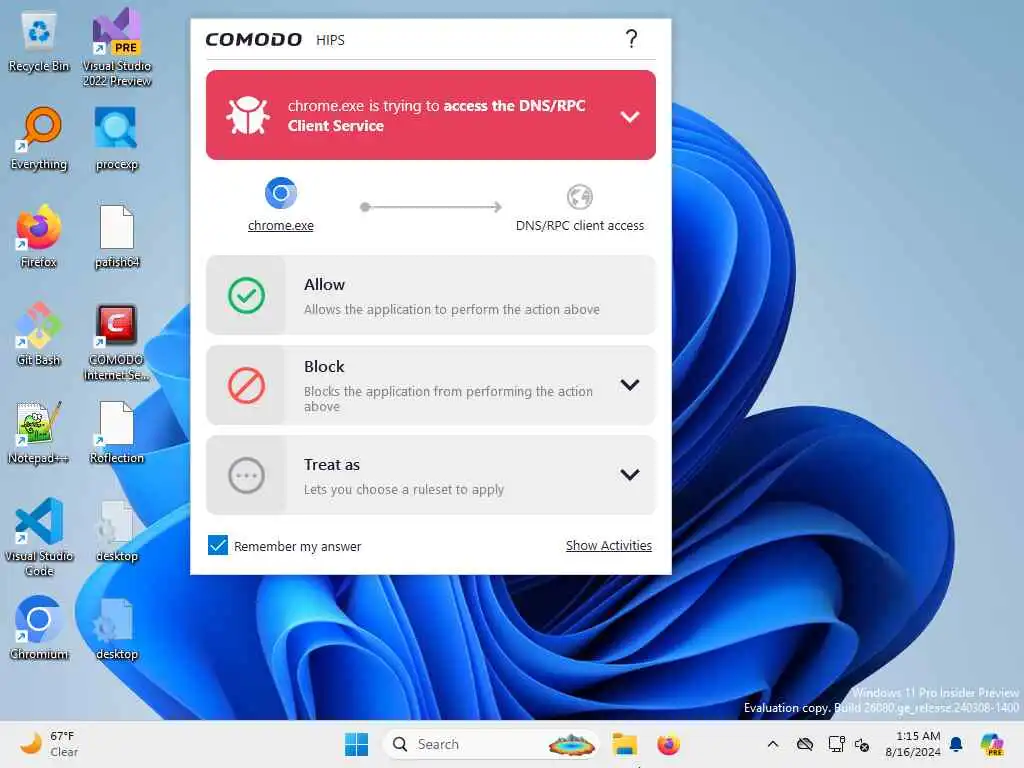1024x768 pixels.
Task: Click the red prohibited Block icon
Action: [247, 385]
